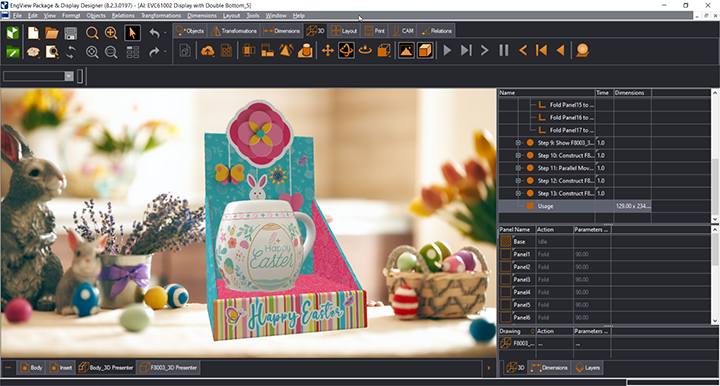Select the Pan four-arrow move tool

[x=327, y=50]
